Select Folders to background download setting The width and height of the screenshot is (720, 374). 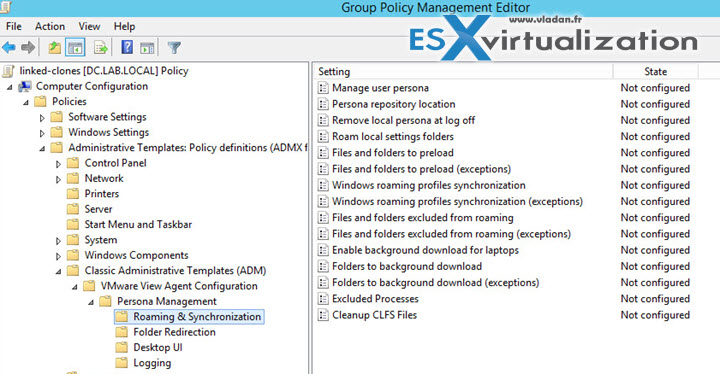pyautogui.click(x=407, y=266)
